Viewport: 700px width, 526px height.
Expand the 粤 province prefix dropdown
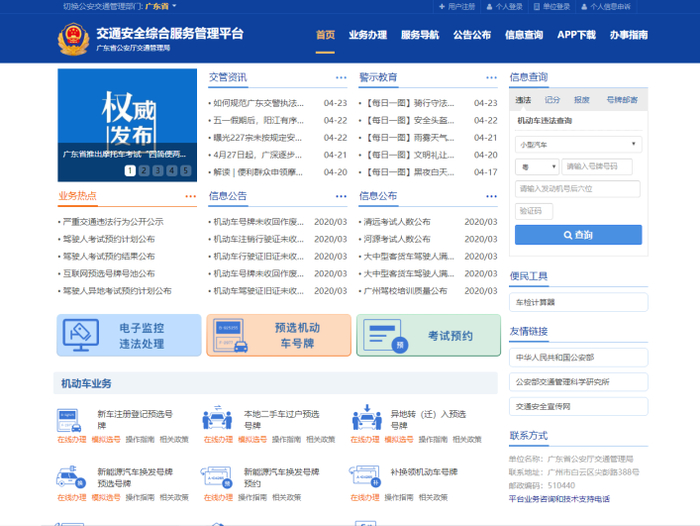[535, 167]
